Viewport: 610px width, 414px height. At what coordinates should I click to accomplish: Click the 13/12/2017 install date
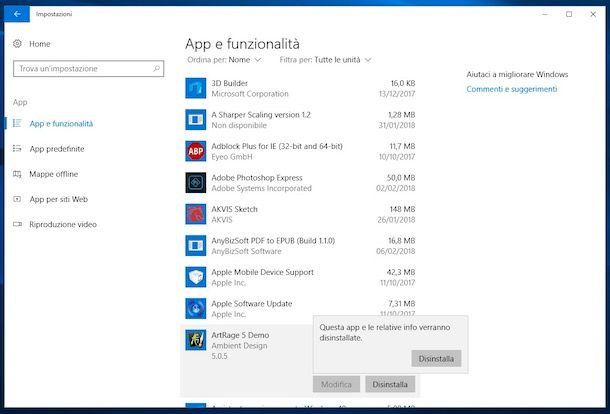pos(397,94)
